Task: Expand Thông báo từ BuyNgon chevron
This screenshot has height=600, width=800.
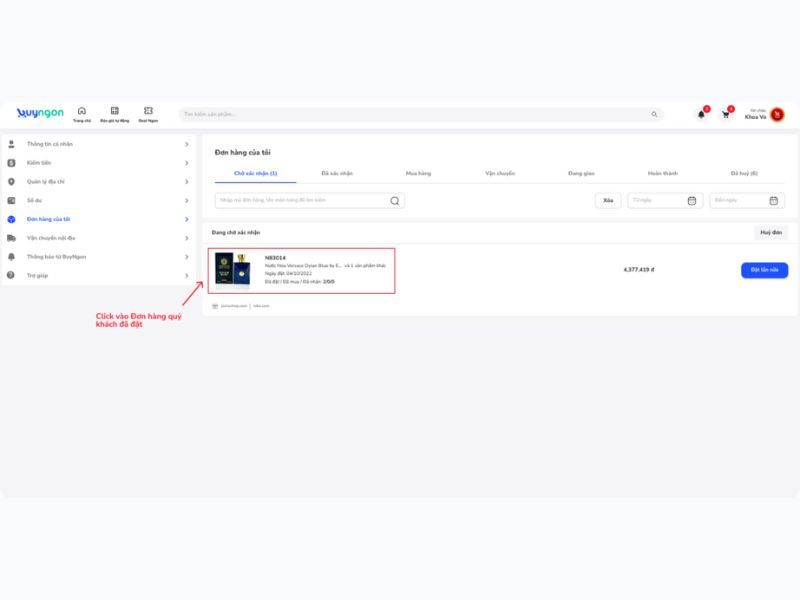Action: point(187,257)
